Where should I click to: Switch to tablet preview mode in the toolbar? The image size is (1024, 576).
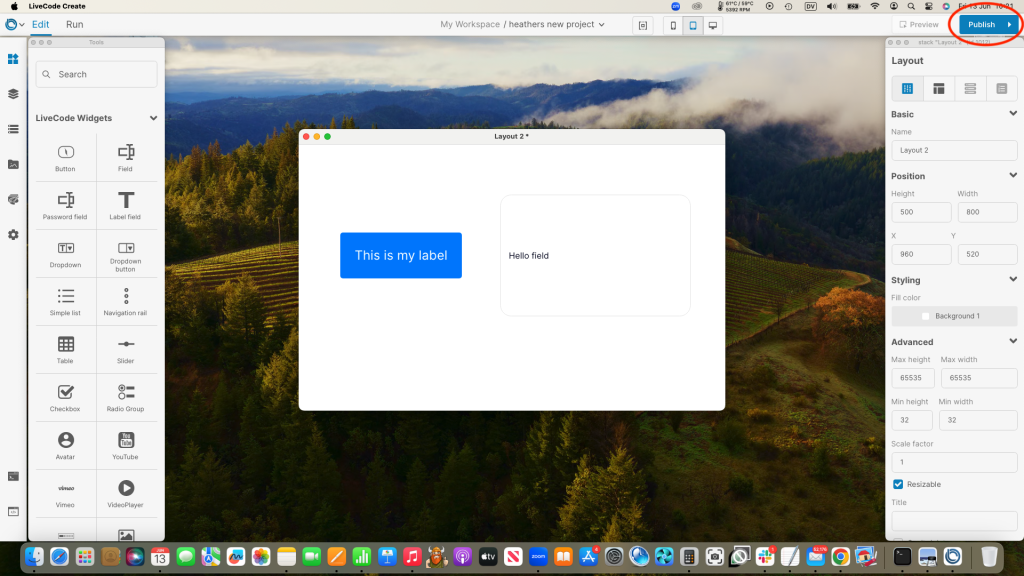pyautogui.click(x=692, y=25)
